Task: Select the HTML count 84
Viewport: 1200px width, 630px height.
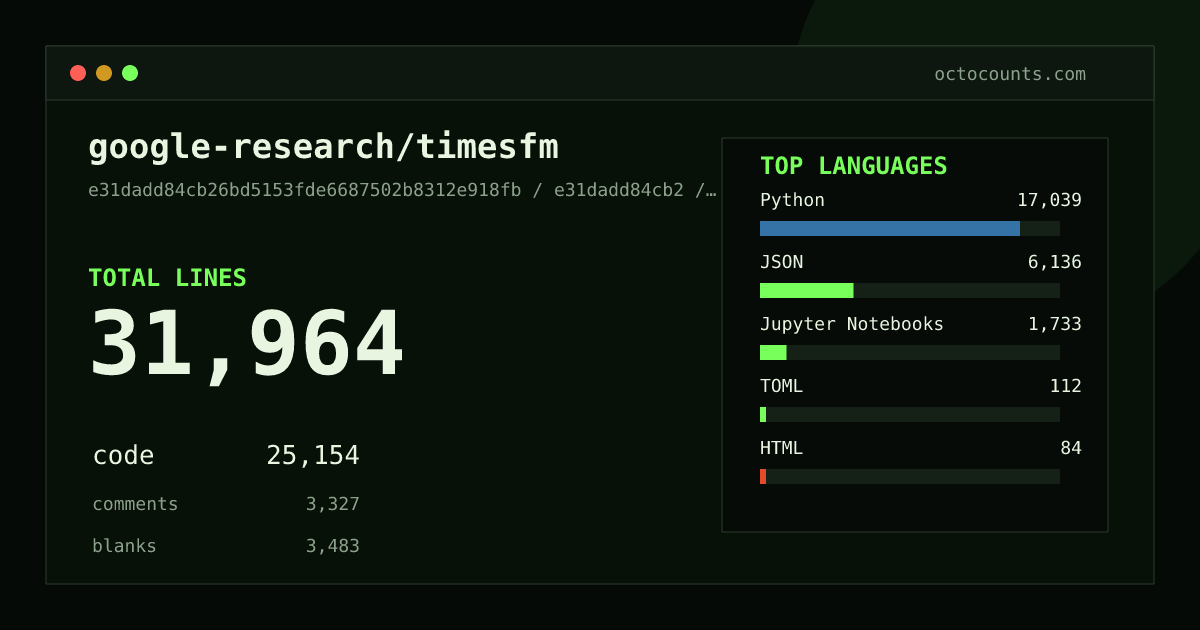Action: coord(1071,448)
